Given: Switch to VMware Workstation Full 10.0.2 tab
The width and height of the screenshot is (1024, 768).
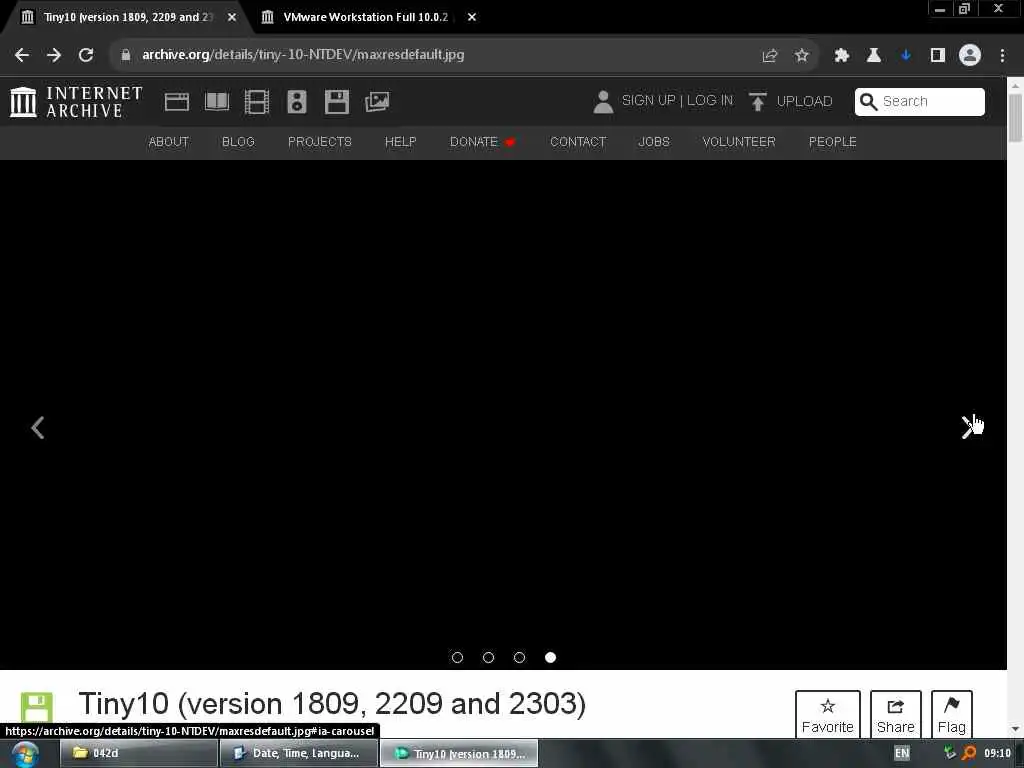Looking at the screenshot, I should pyautogui.click(x=366, y=17).
